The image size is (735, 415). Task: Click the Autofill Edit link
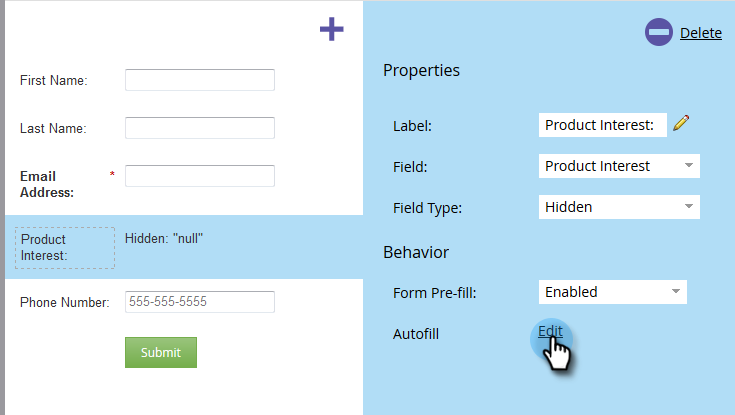[x=550, y=331]
